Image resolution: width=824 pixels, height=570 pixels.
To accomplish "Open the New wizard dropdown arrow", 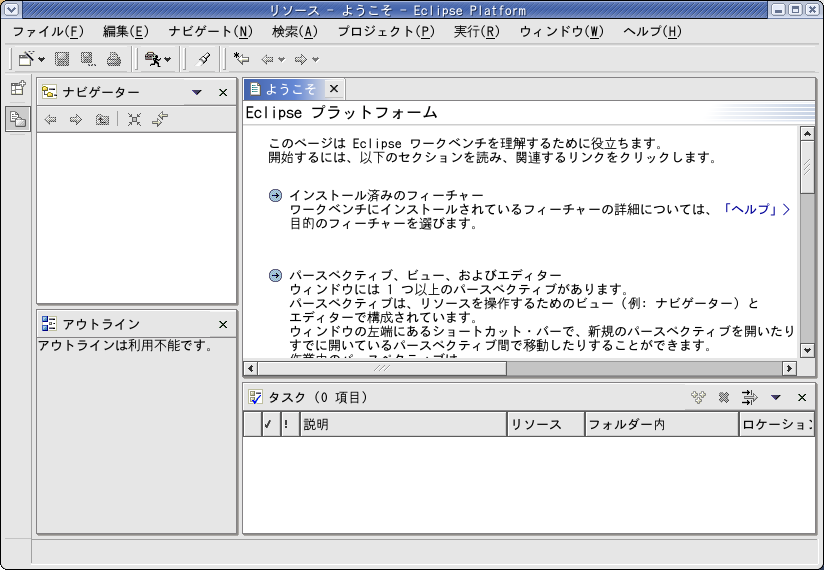I will pos(42,59).
